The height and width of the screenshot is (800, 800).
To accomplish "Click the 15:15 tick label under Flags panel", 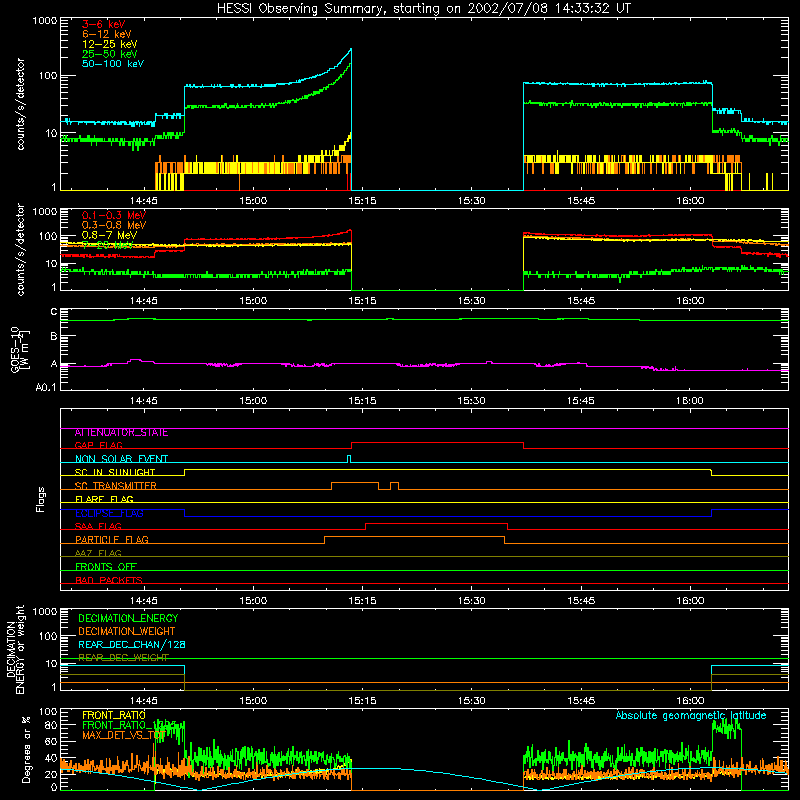I will [362, 601].
